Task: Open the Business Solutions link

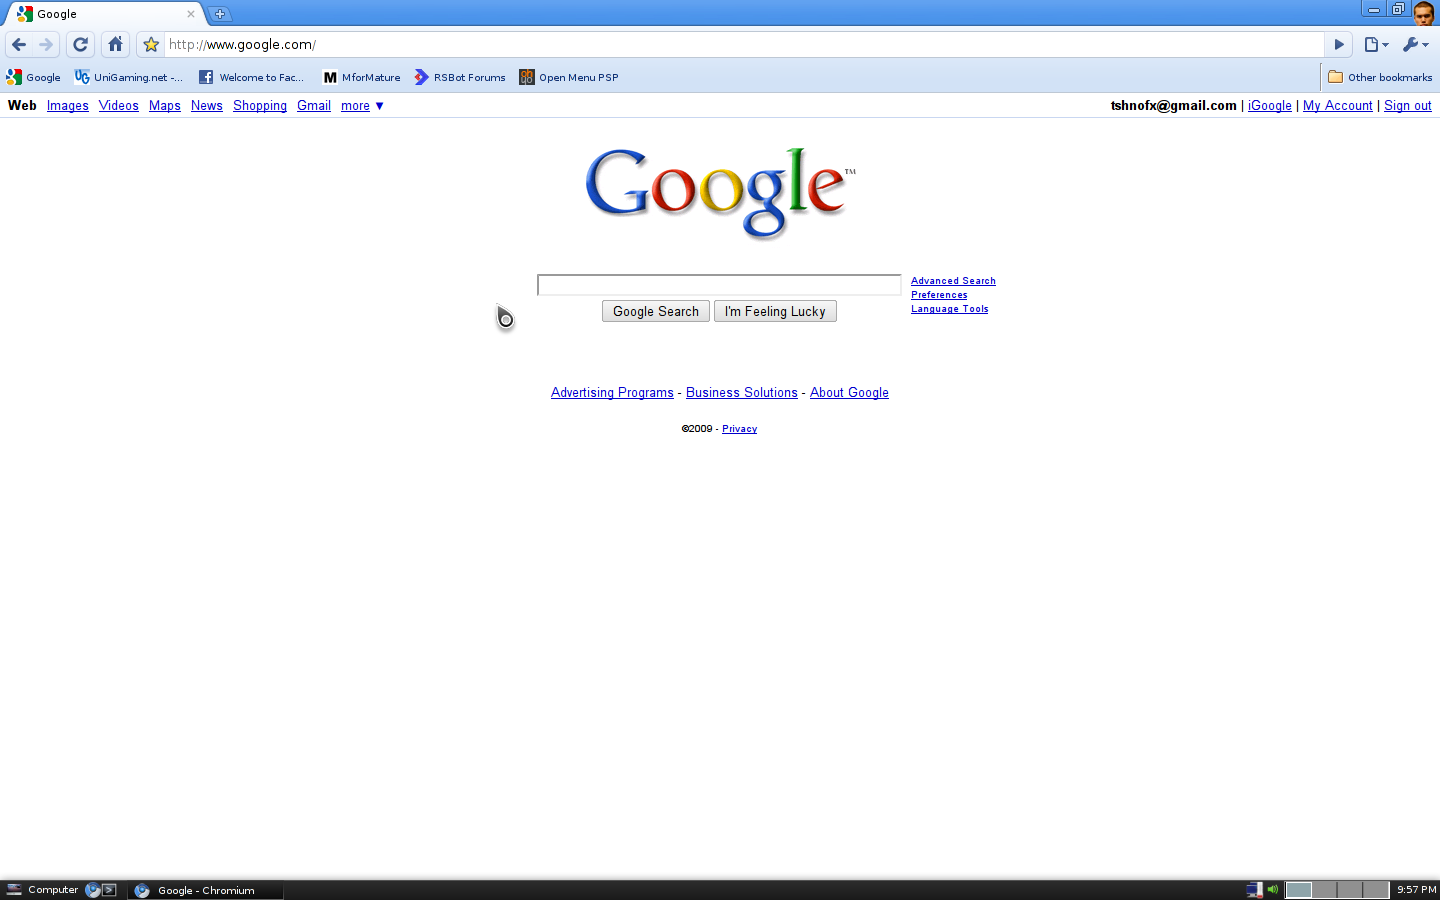Action: click(742, 392)
